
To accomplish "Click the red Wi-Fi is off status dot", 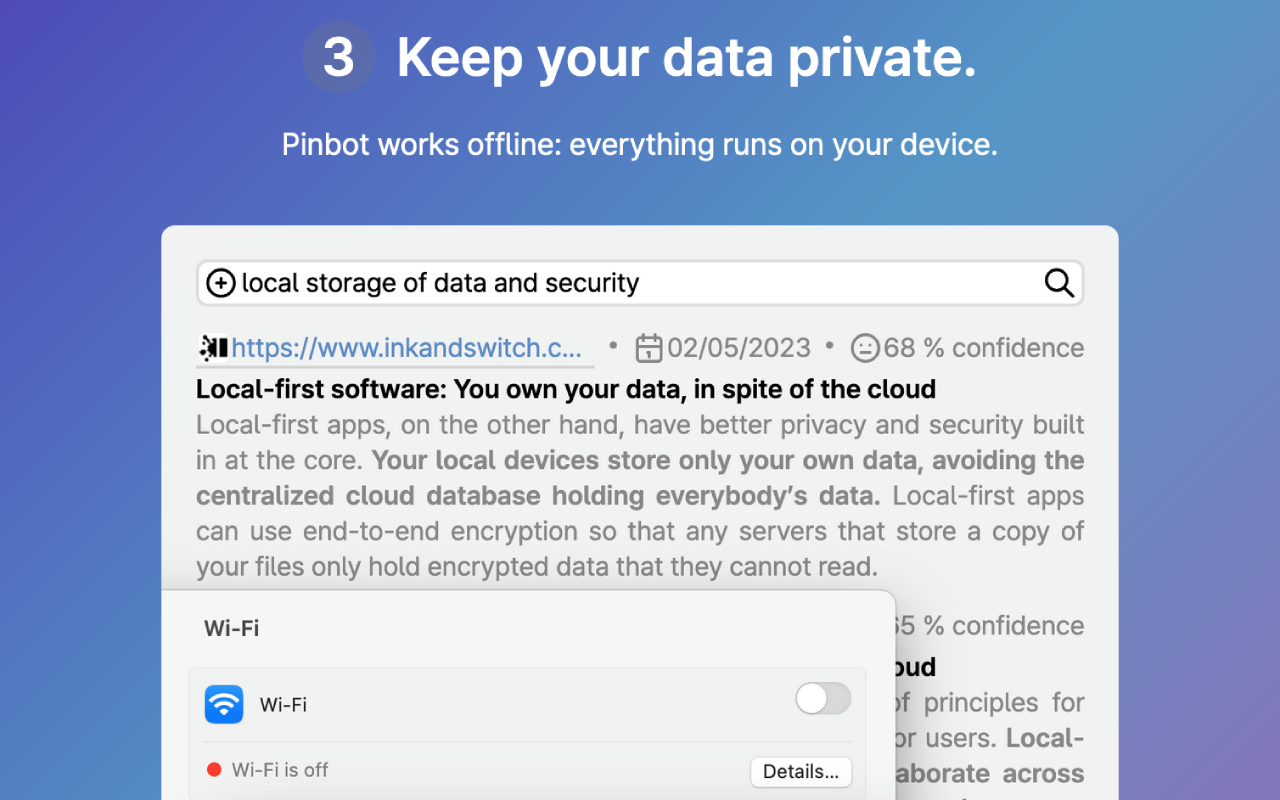I will point(214,770).
